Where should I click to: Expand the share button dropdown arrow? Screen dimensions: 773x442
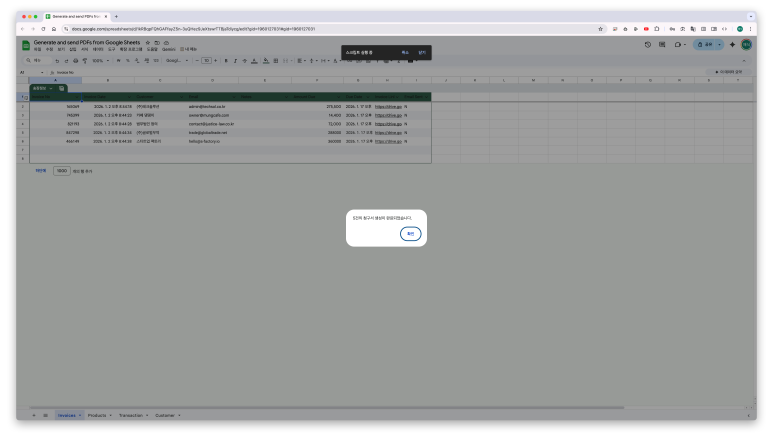pos(719,45)
